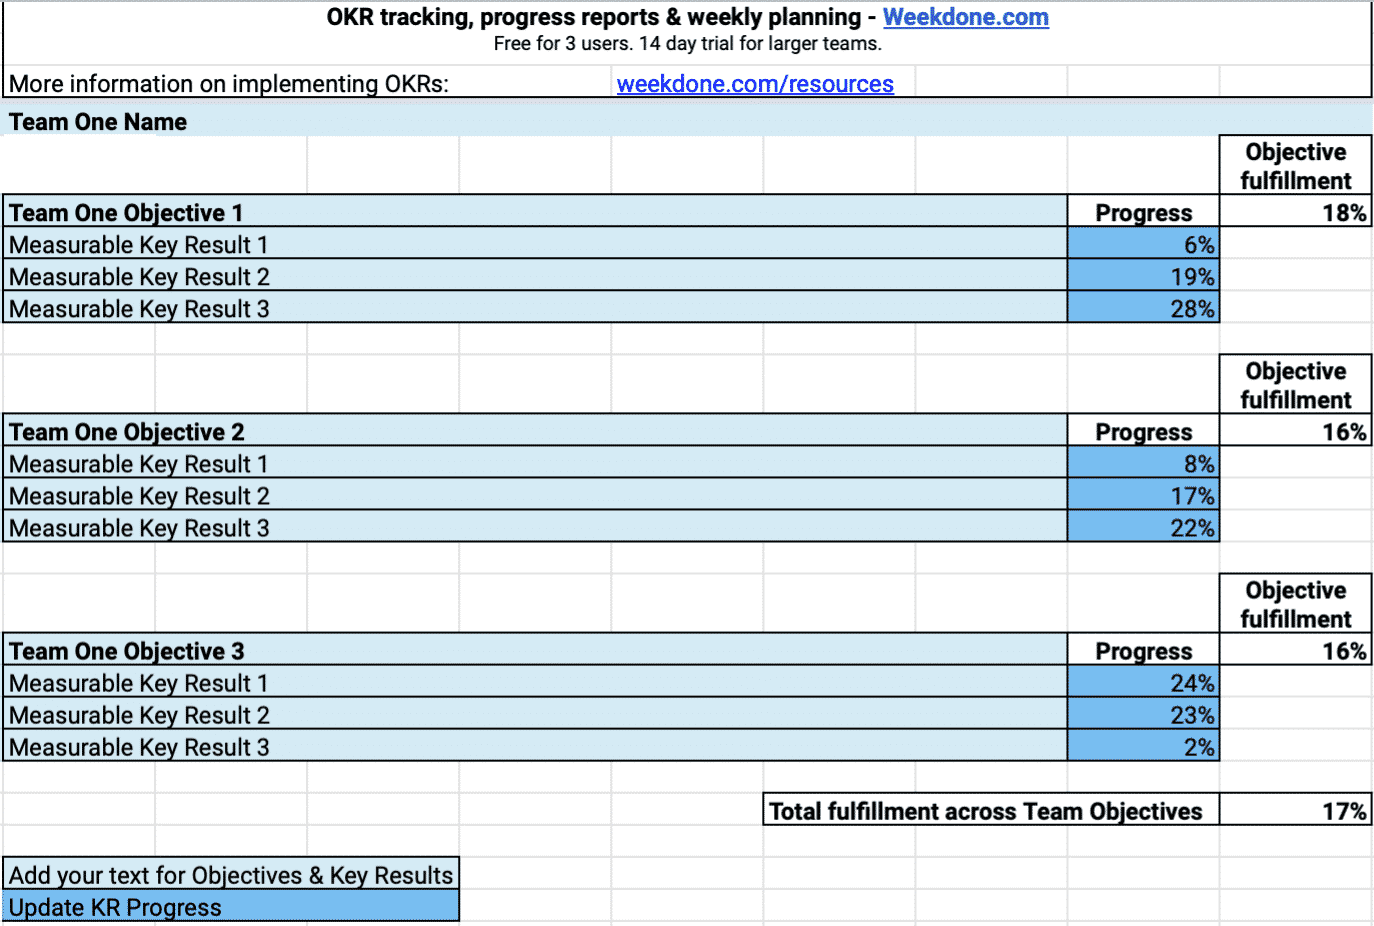Select the Progress header of Objective 3

point(1144,650)
